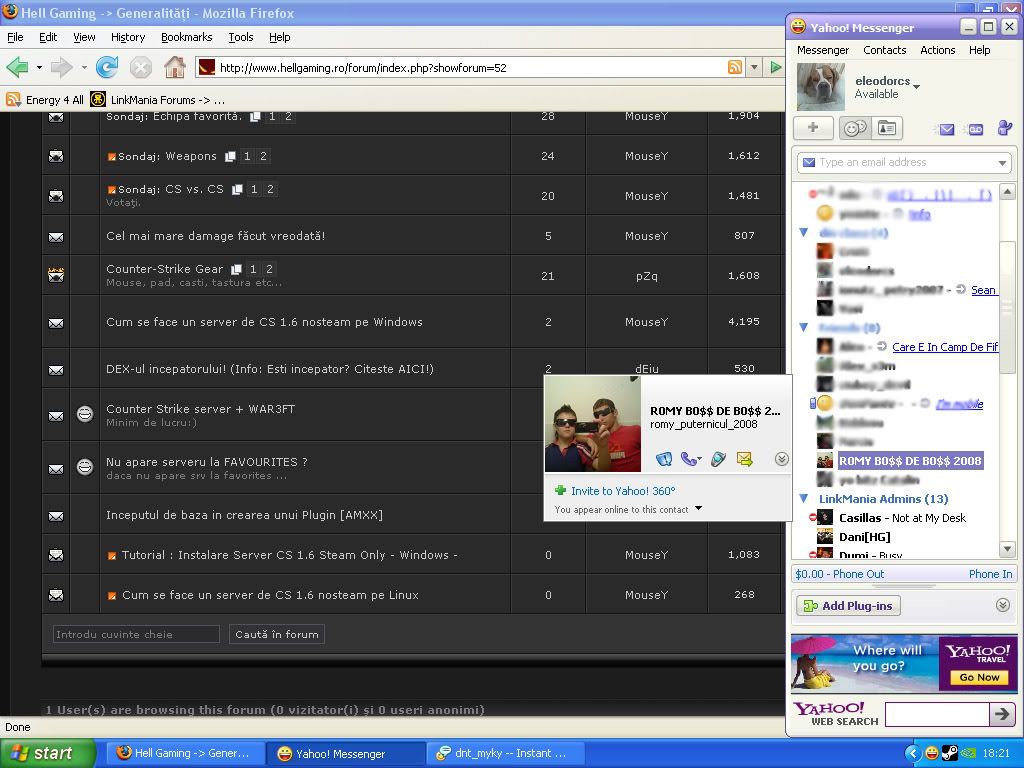Check voicemail icon in Messenger toolbar
This screenshot has height=768, width=1024.
click(976, 129)
